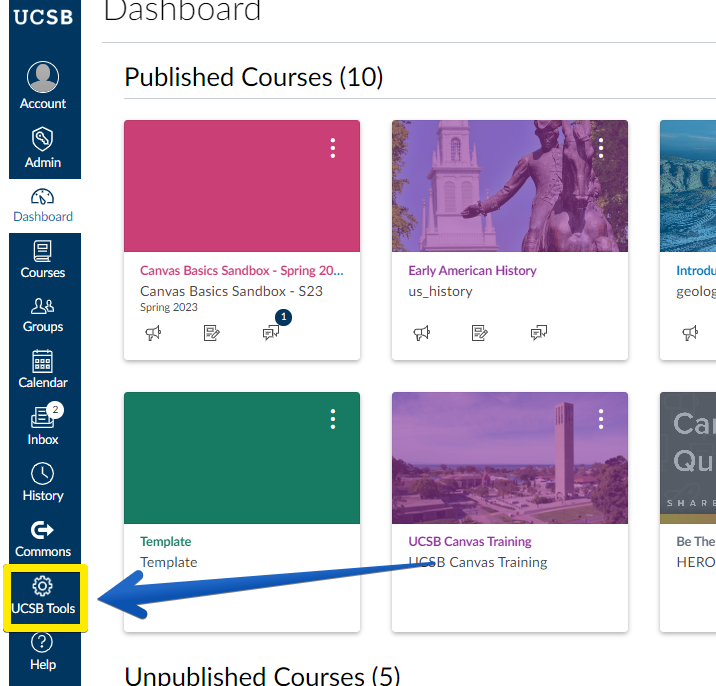
Task: Click the "Spring 2023" term label
Action: pyautogui.click(x=168, y=307)
